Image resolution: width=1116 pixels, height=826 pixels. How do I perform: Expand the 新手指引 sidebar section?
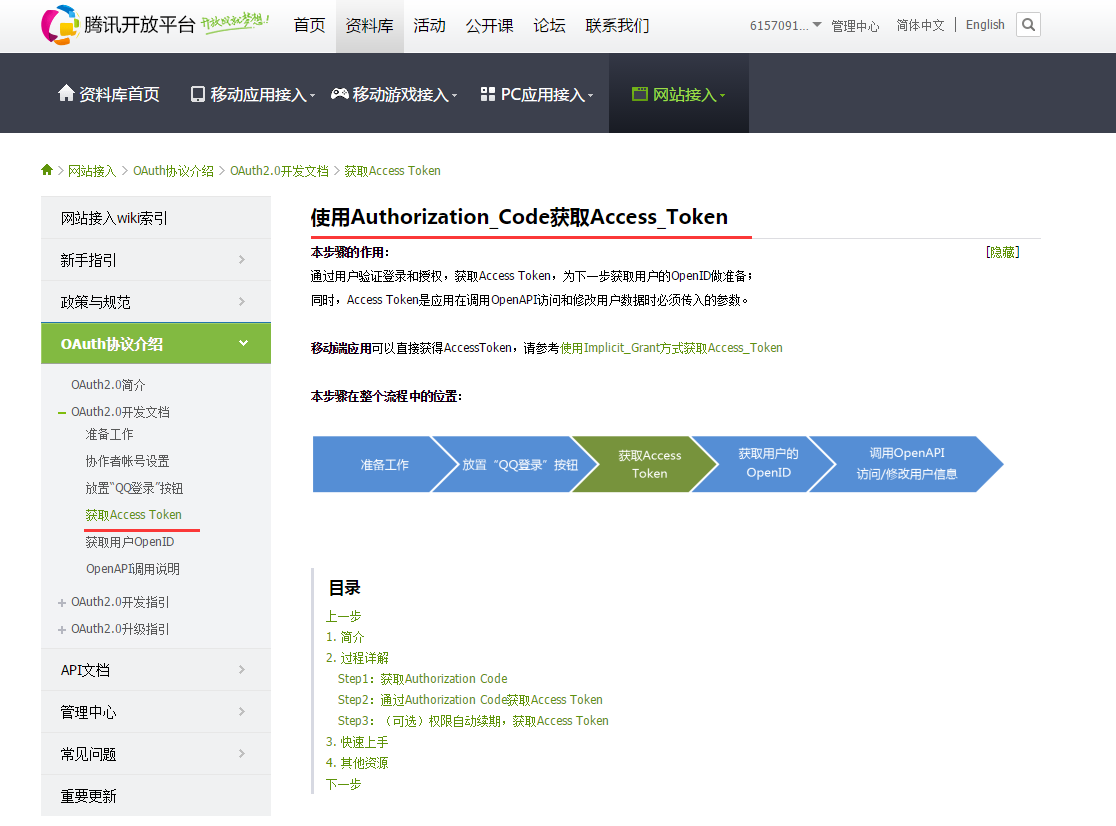pos(156,260)
